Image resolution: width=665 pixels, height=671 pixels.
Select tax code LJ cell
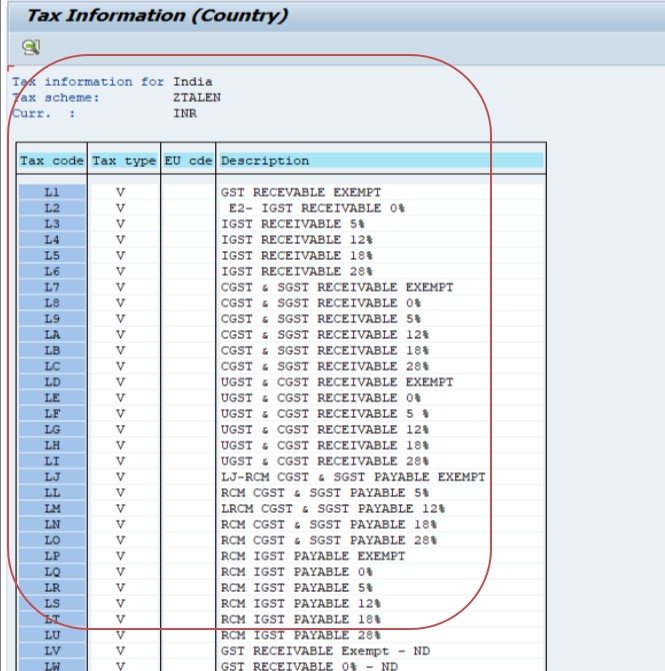coord(52,477)
